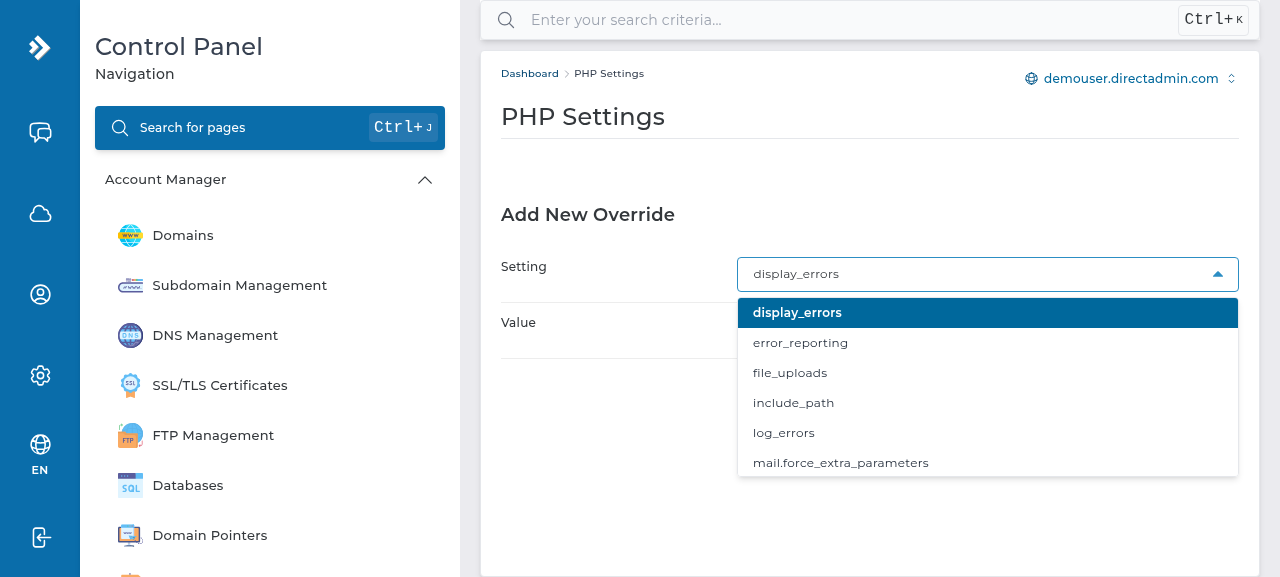Open DNS Management from navigation
Image resolution: width=1280 pixels, height=577 pixels.
(215, 336)
